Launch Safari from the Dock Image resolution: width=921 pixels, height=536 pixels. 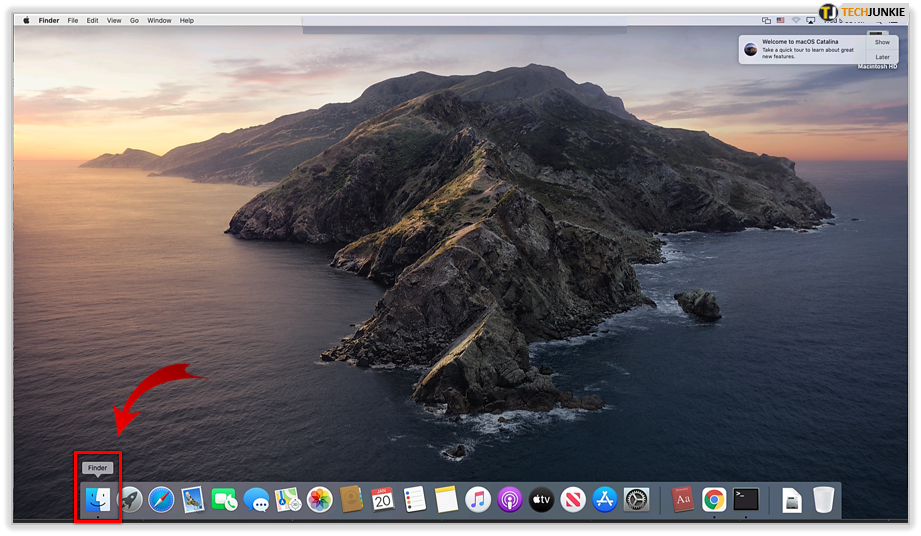[x=161, y=500]
